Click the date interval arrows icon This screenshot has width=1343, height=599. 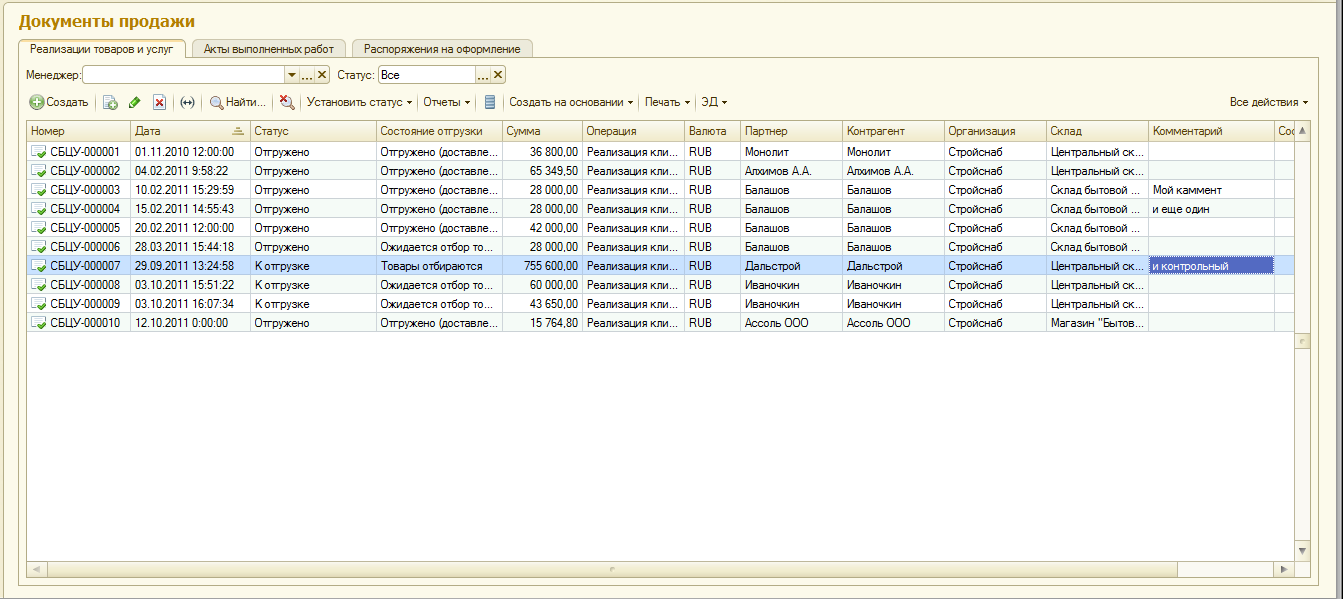(187, 102)
